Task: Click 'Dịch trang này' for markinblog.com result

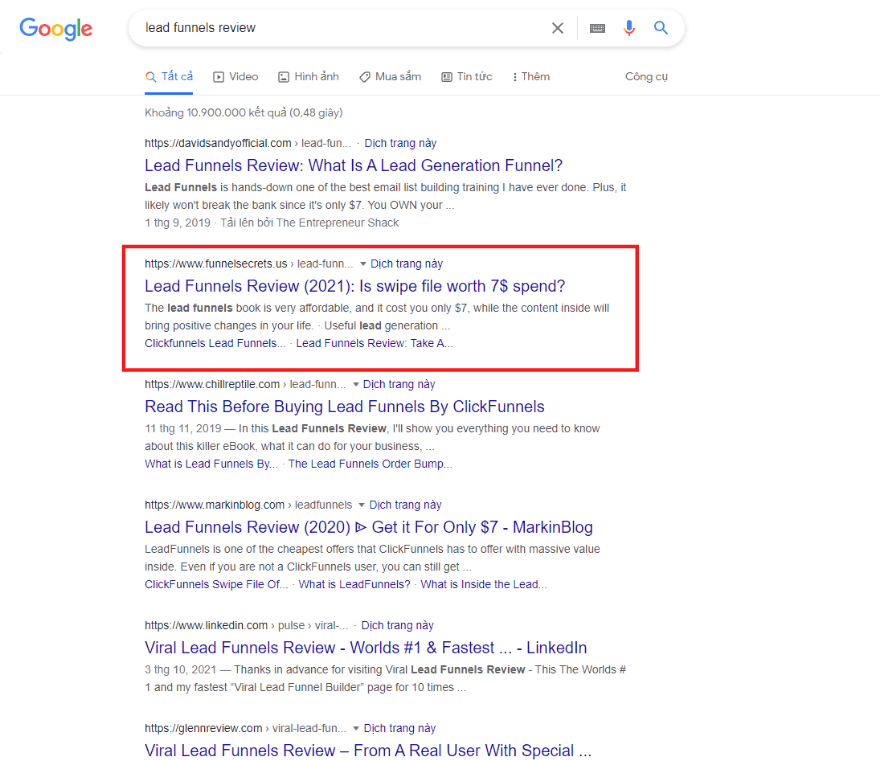Action: pos(405,505)
